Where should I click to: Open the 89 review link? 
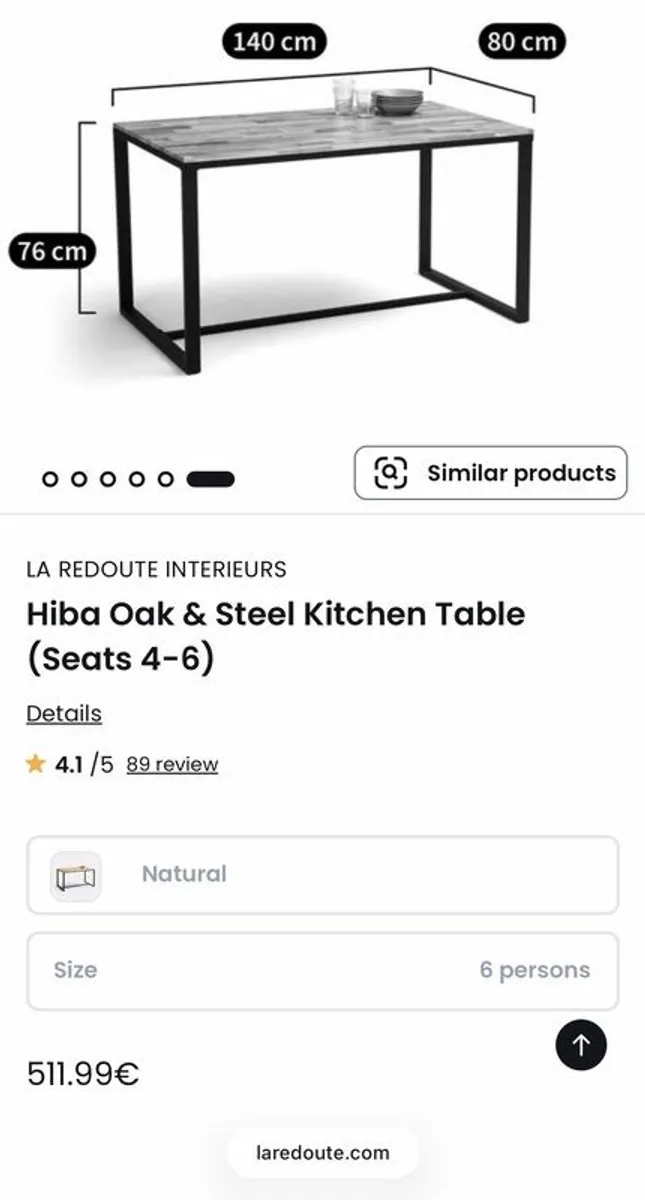coord(170,763)
